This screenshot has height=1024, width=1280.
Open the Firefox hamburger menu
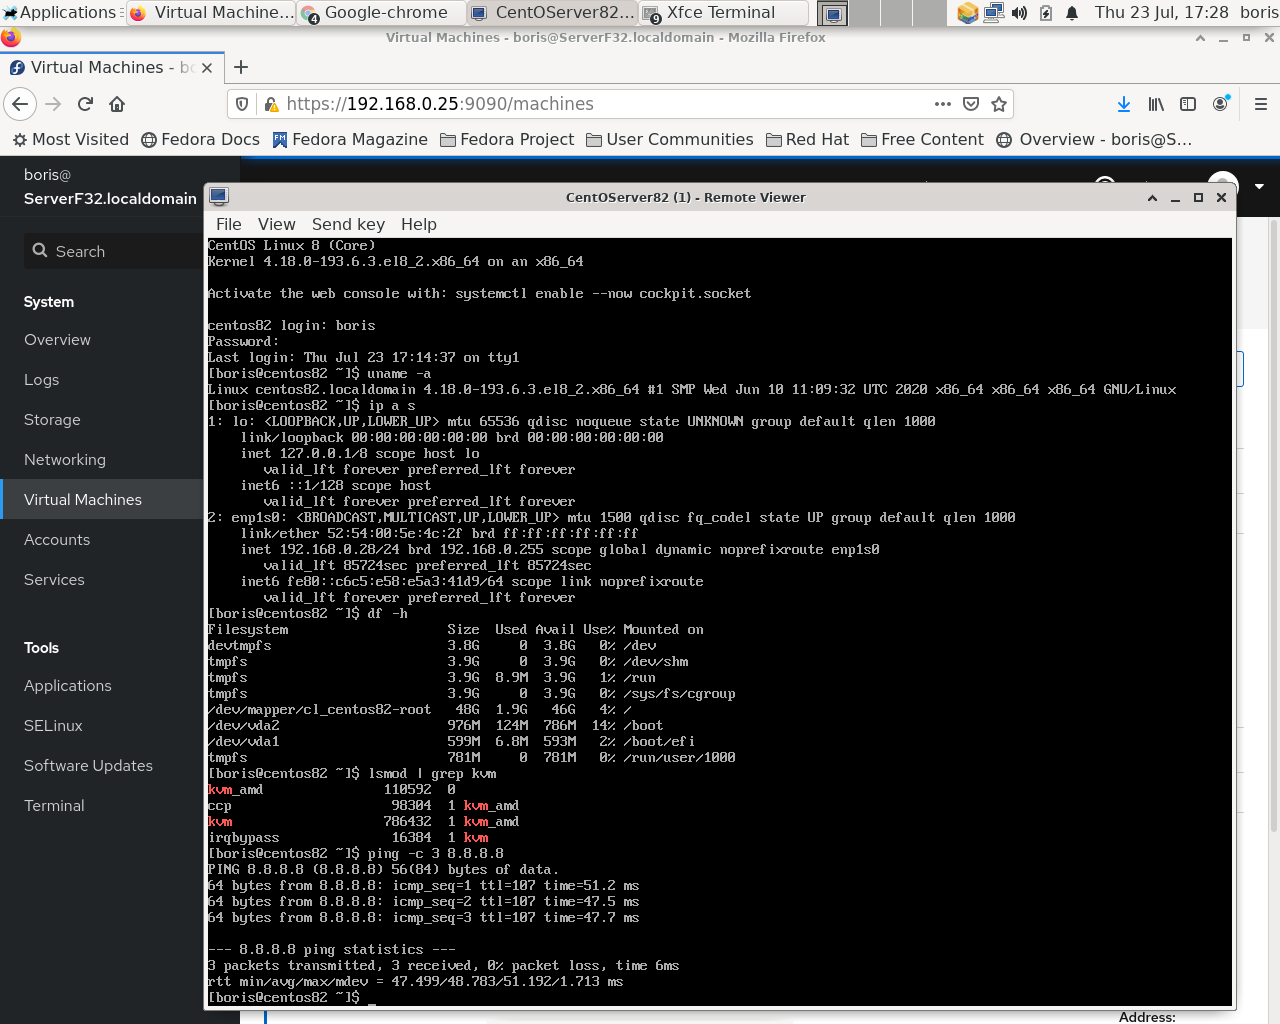click(1261, 103)
